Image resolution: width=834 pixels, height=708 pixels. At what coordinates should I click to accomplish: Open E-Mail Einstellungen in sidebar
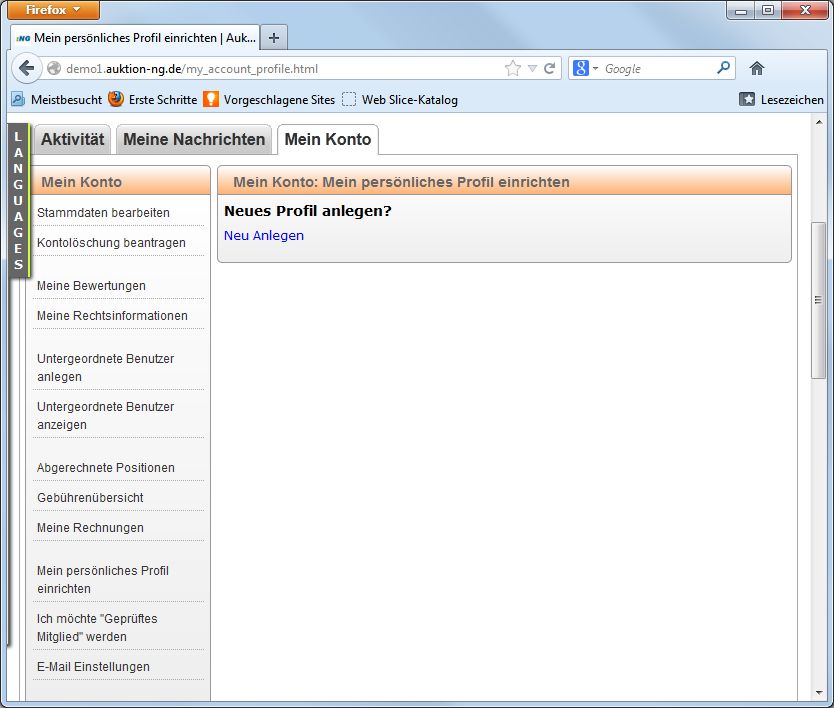93,667
